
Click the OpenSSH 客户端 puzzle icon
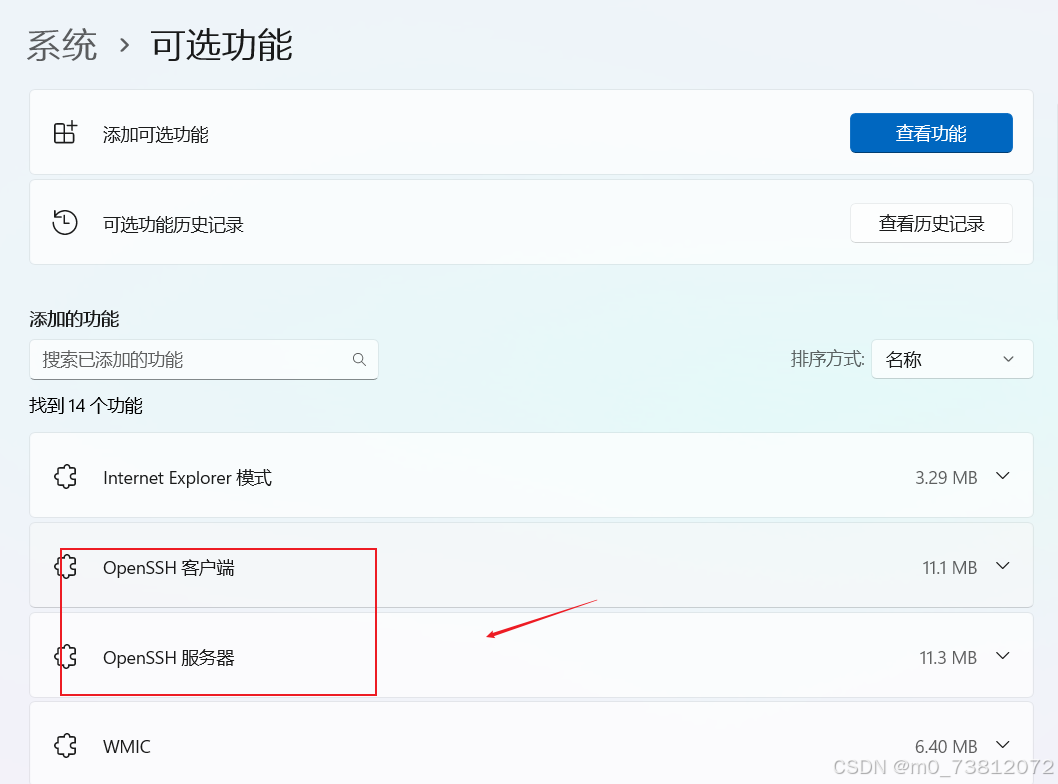66,567
